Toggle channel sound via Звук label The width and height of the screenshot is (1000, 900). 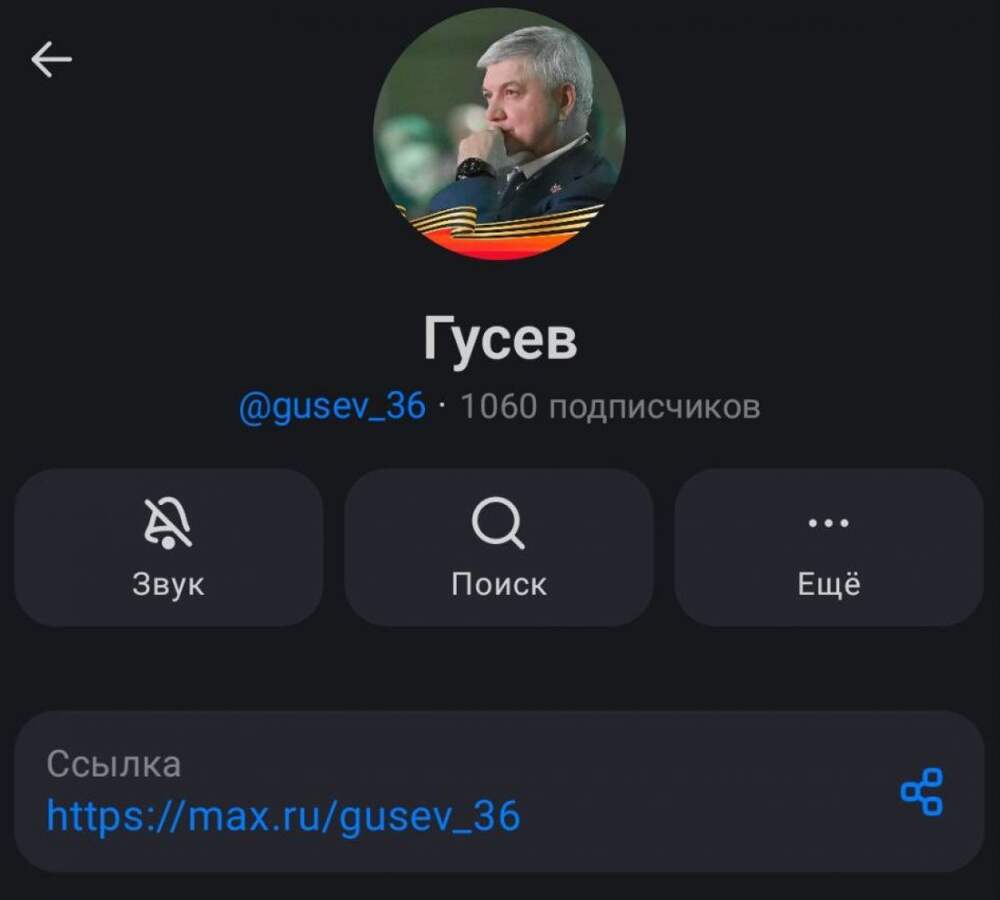168,584
